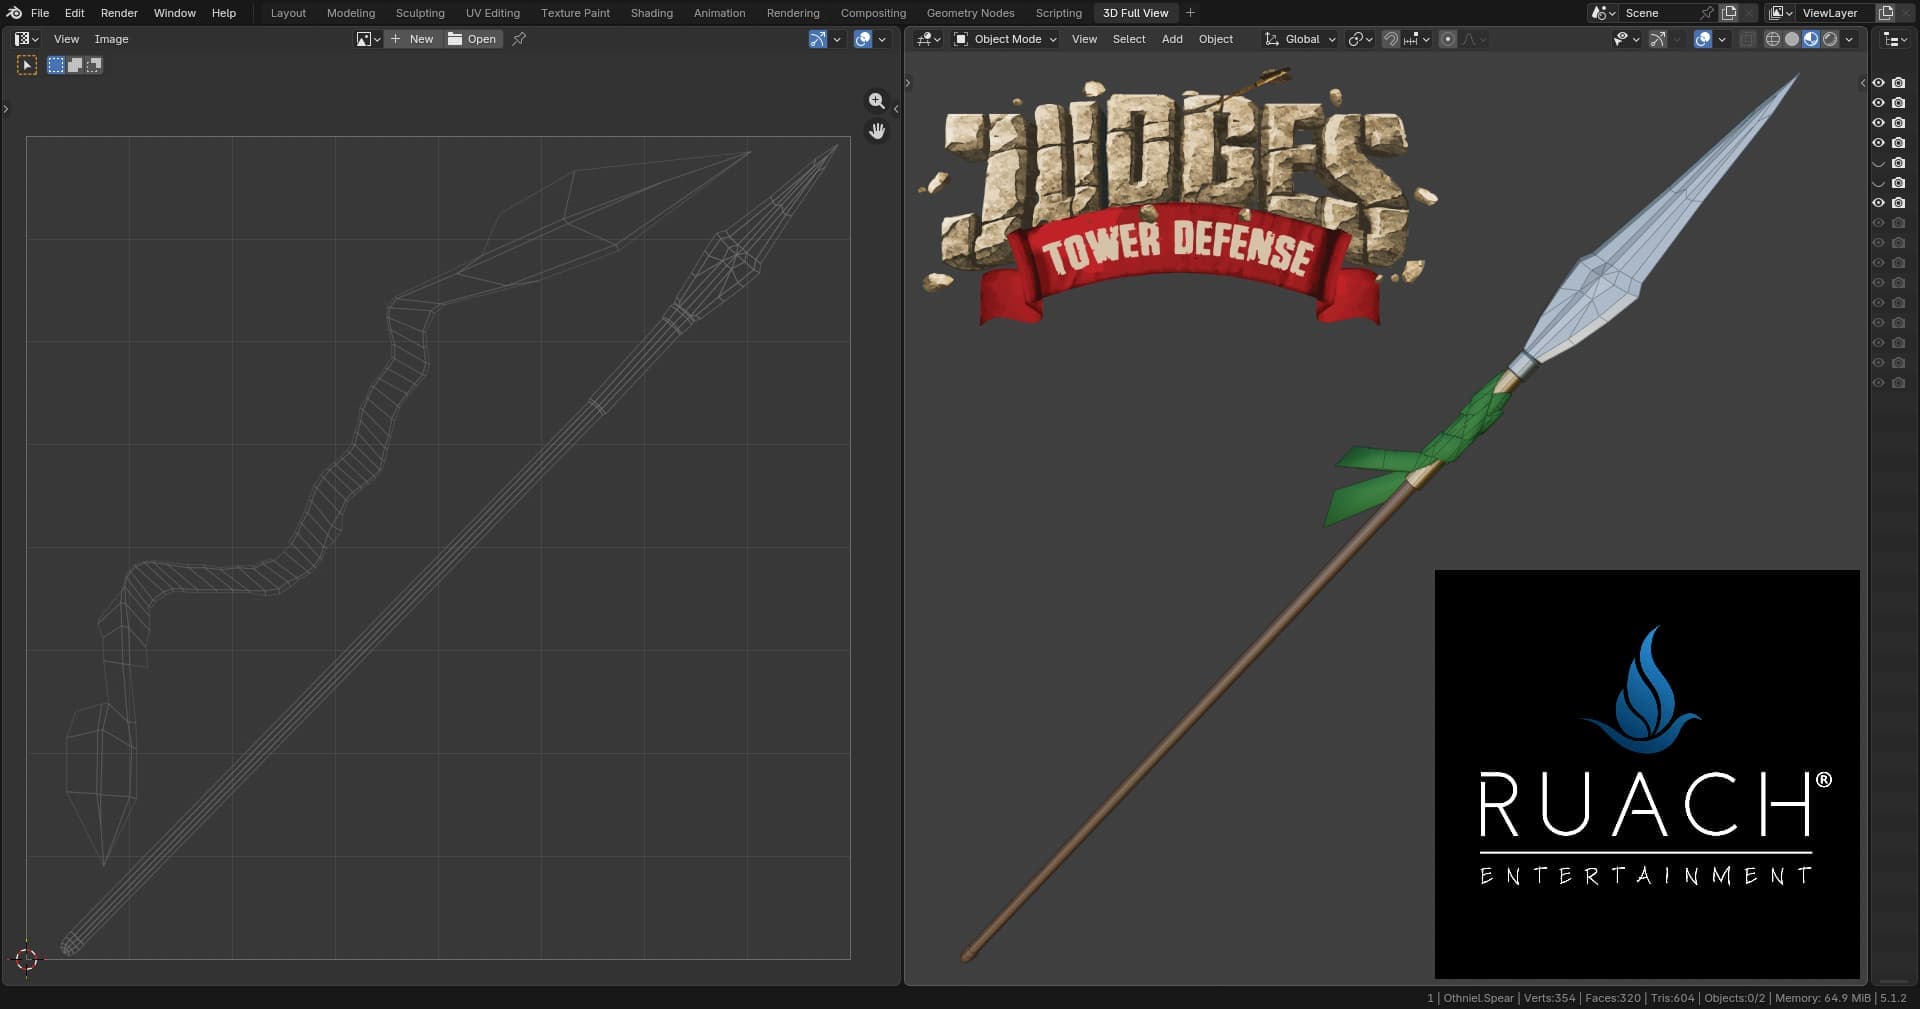Switch viewport shading to Material Preview

click(1811, 39)
